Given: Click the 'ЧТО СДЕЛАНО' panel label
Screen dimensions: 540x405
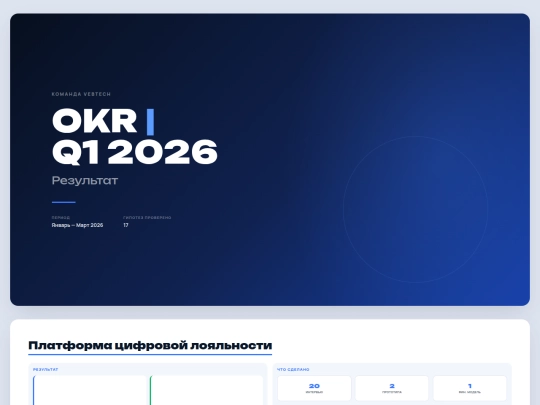Looking at the screenshot, I should pos(293,370).
